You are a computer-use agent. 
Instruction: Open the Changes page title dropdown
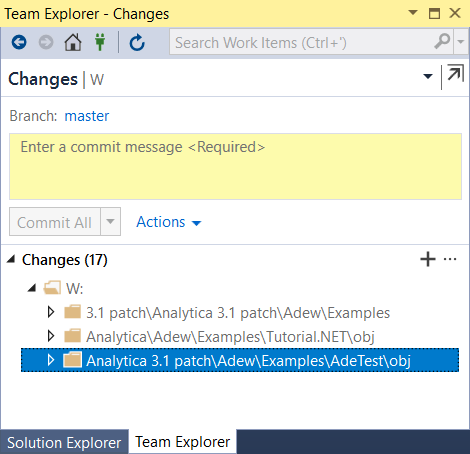428,76
